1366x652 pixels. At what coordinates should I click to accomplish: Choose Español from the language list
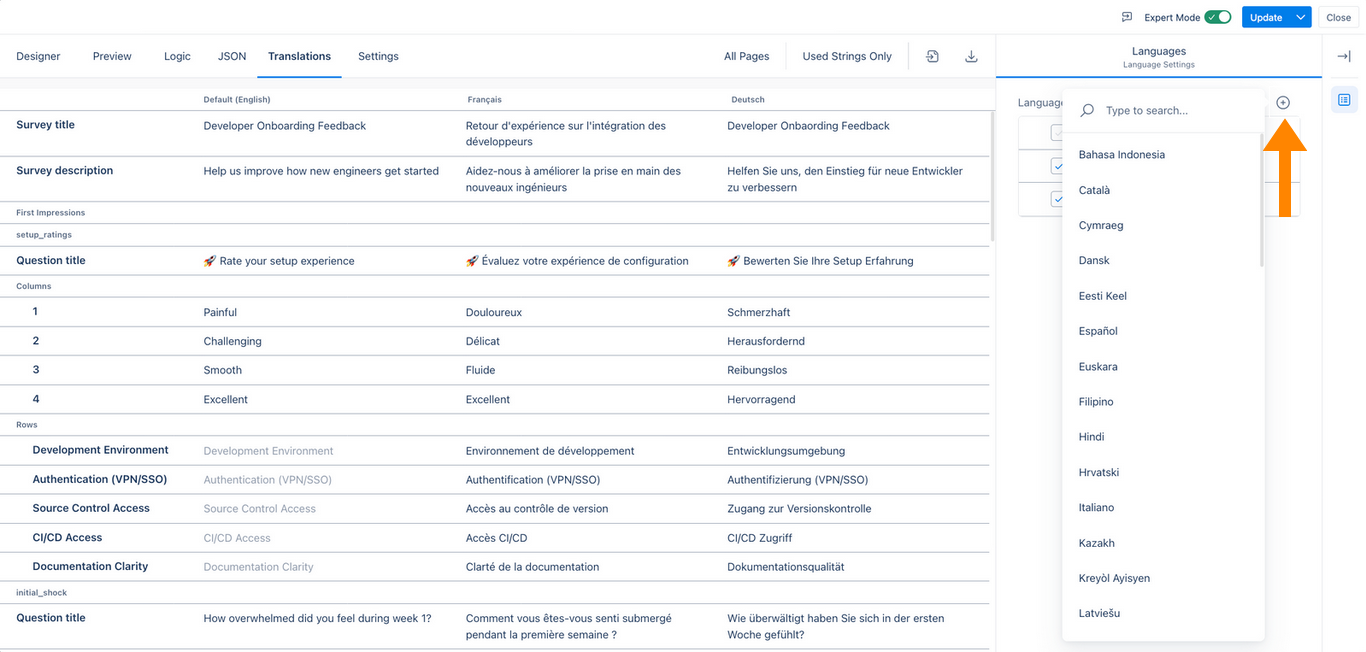click(1098, 331)
